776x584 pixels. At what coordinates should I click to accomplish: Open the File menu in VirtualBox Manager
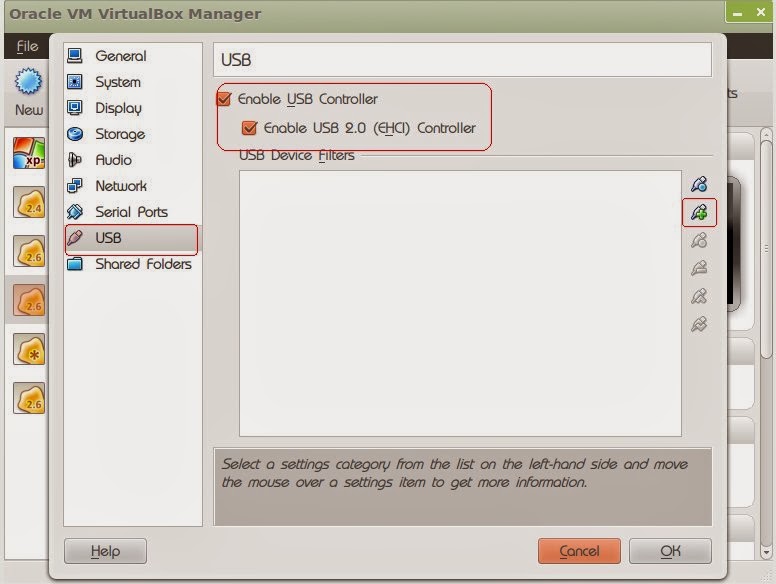pos(27,46)
